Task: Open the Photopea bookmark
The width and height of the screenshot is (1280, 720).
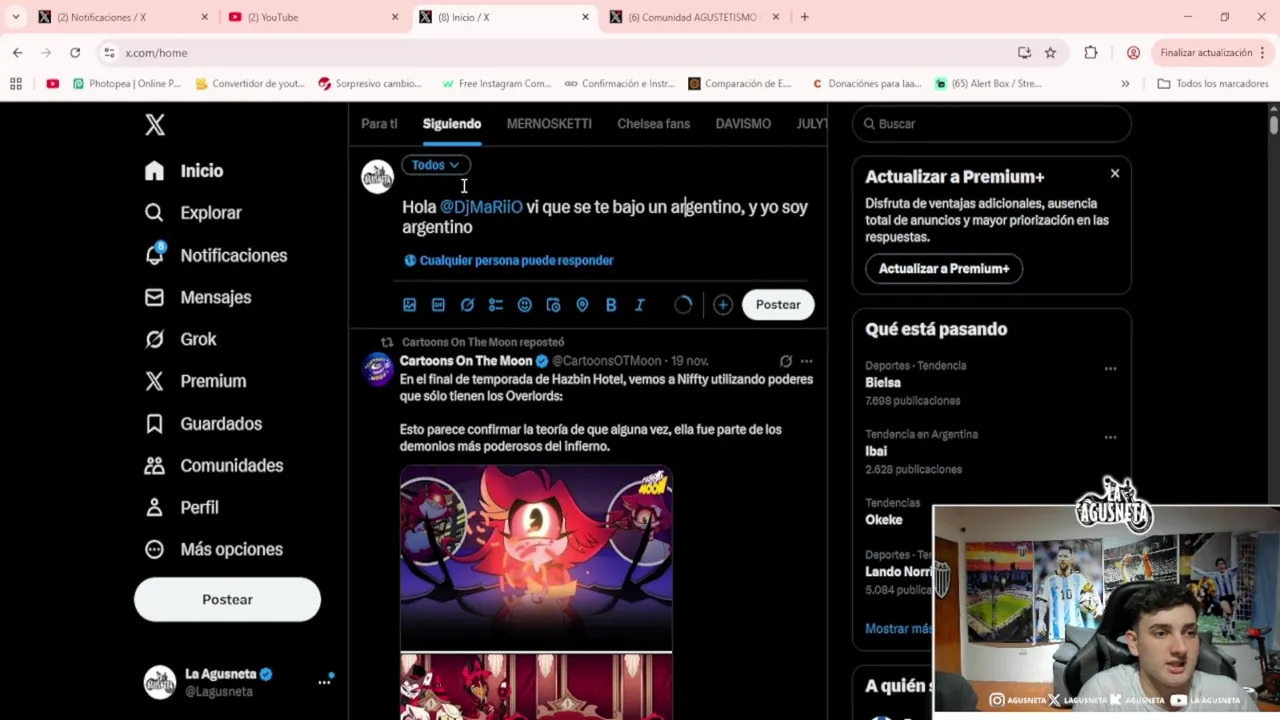Action: pyautogui.click(x=127, y=84)
